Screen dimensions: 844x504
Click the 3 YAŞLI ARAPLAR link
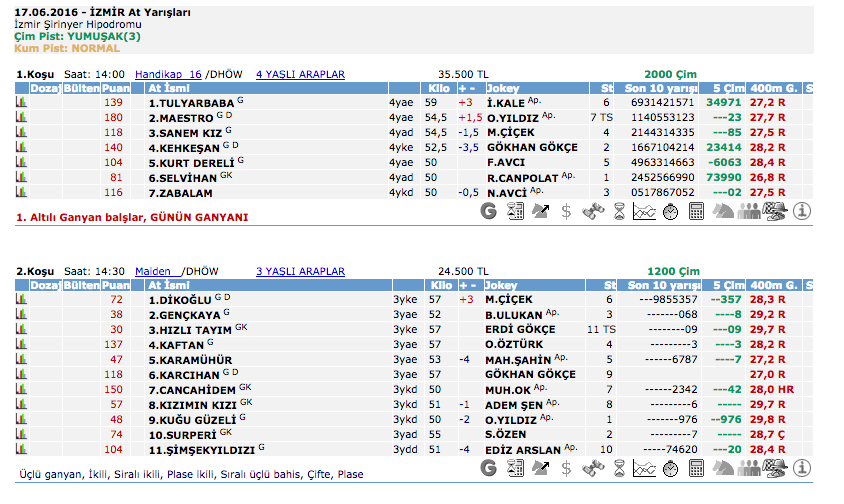[300, 271]
